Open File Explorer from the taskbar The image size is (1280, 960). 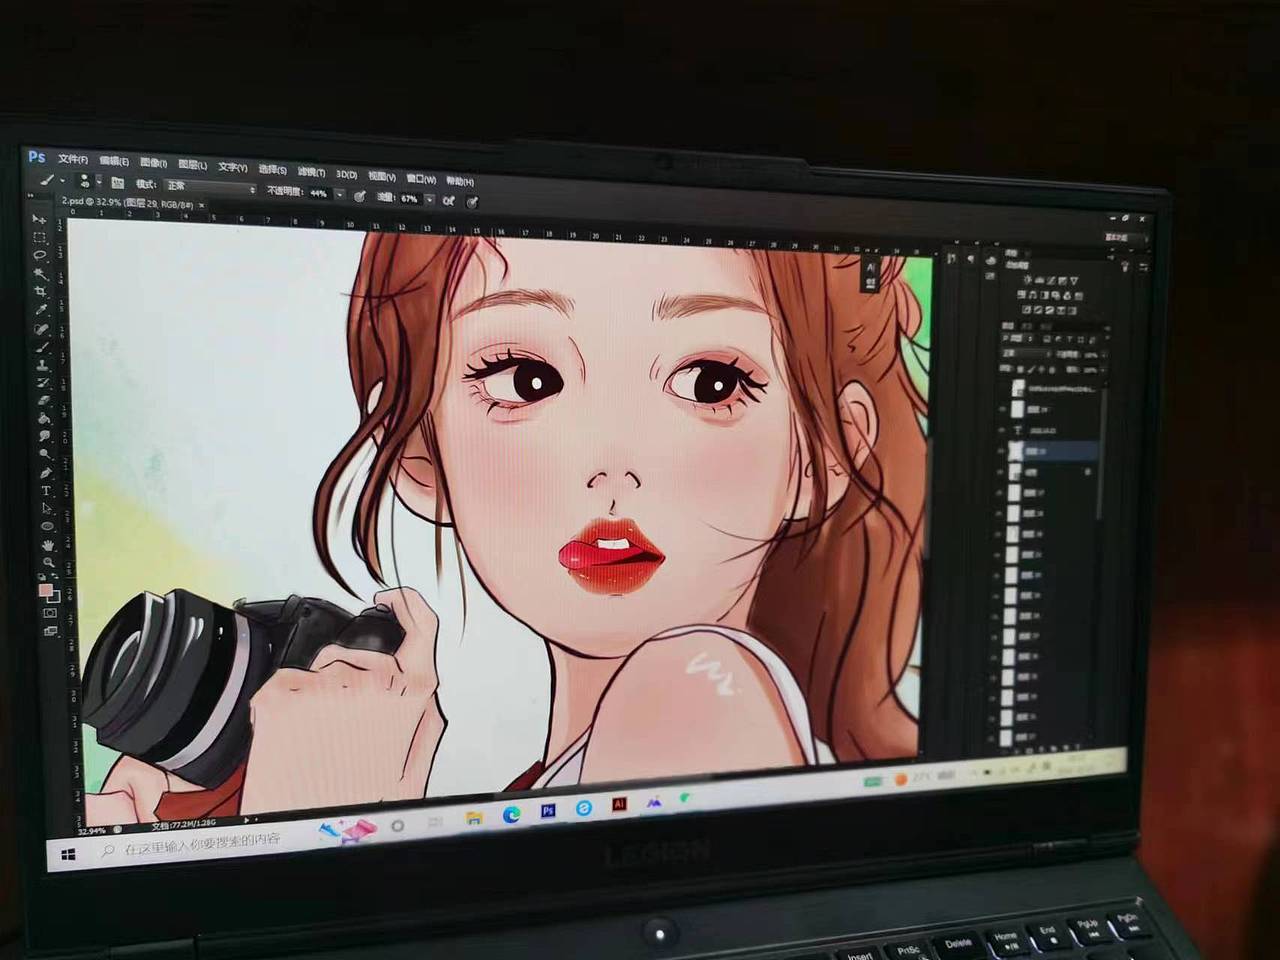[474, 817]
